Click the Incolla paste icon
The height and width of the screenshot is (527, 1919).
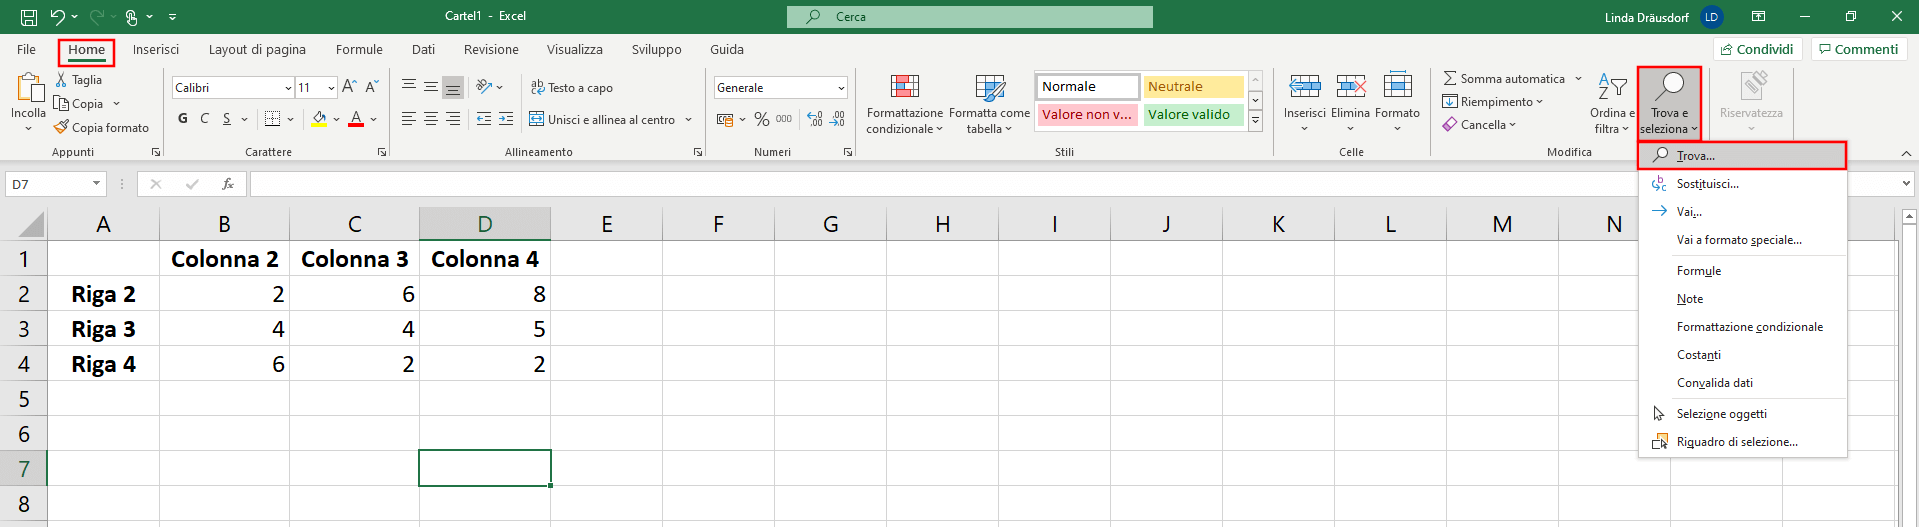coord(28,88)
